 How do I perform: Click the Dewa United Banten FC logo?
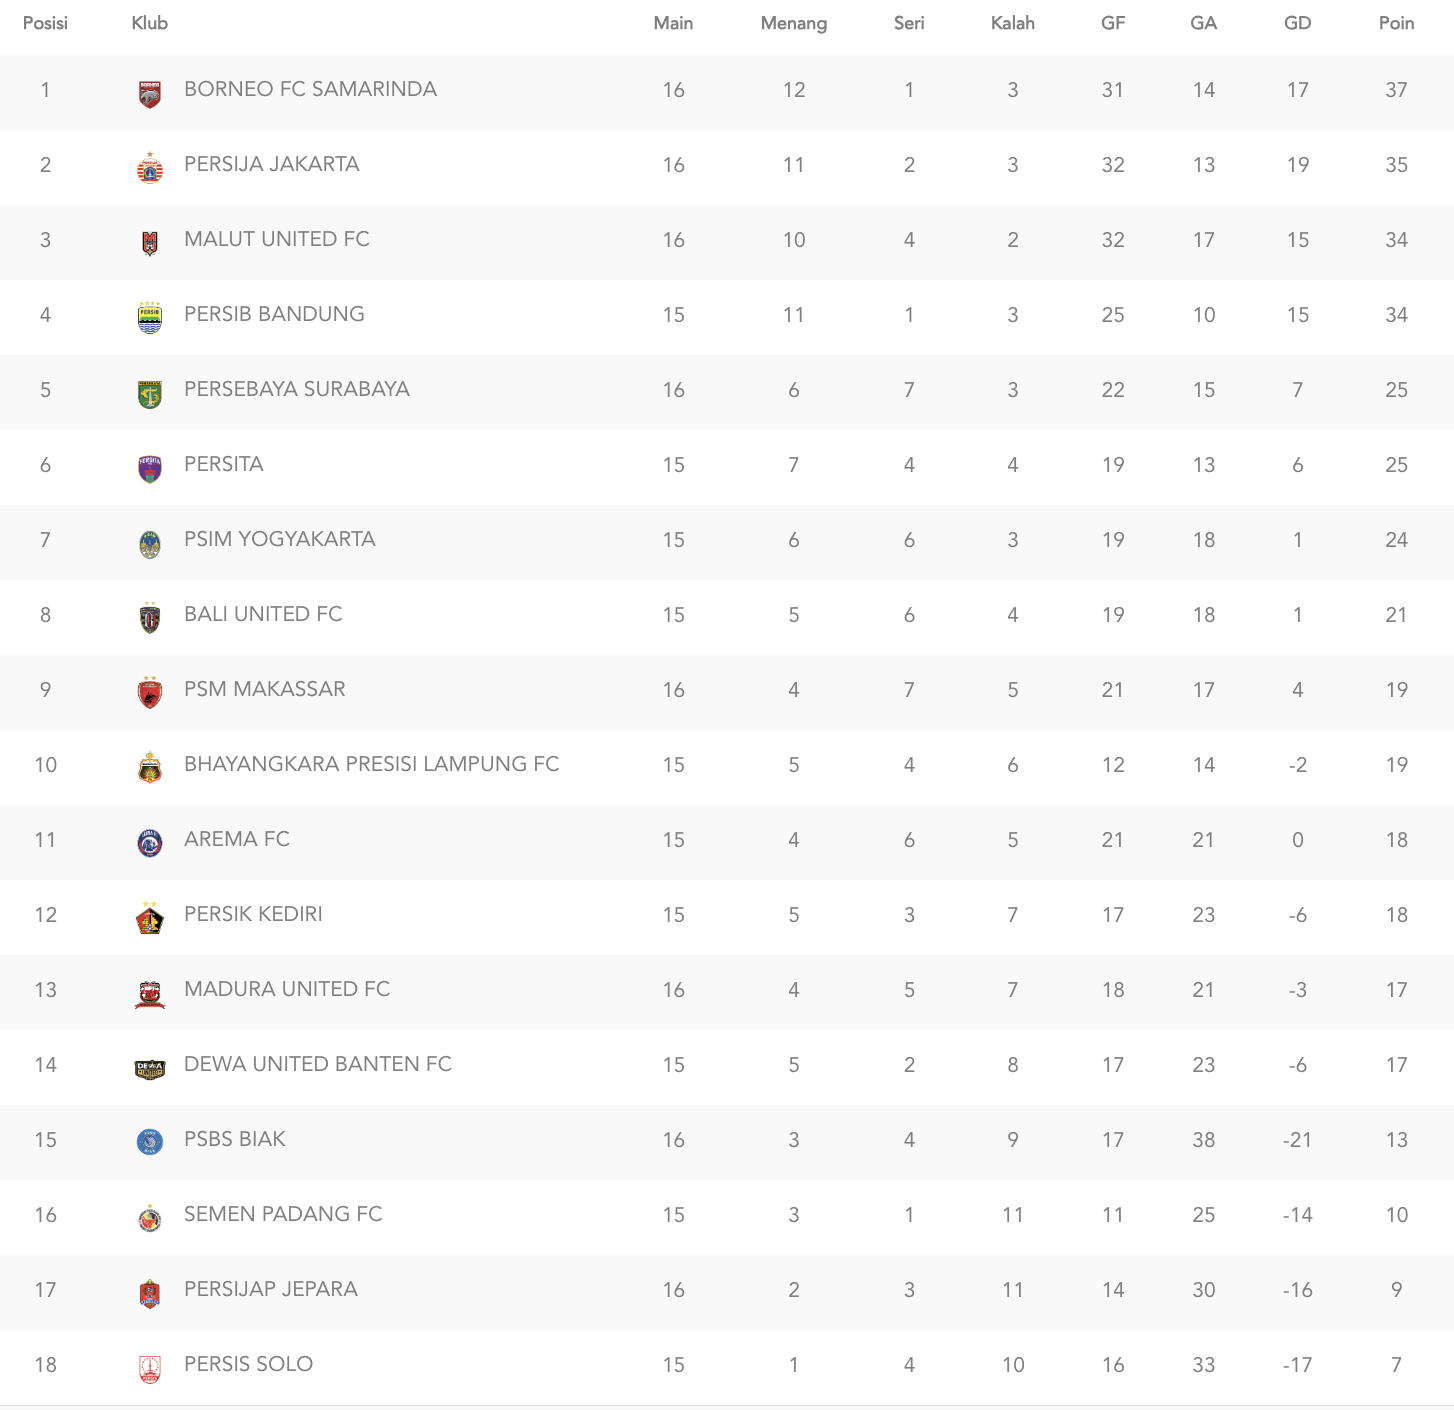tap(150, 1069)
